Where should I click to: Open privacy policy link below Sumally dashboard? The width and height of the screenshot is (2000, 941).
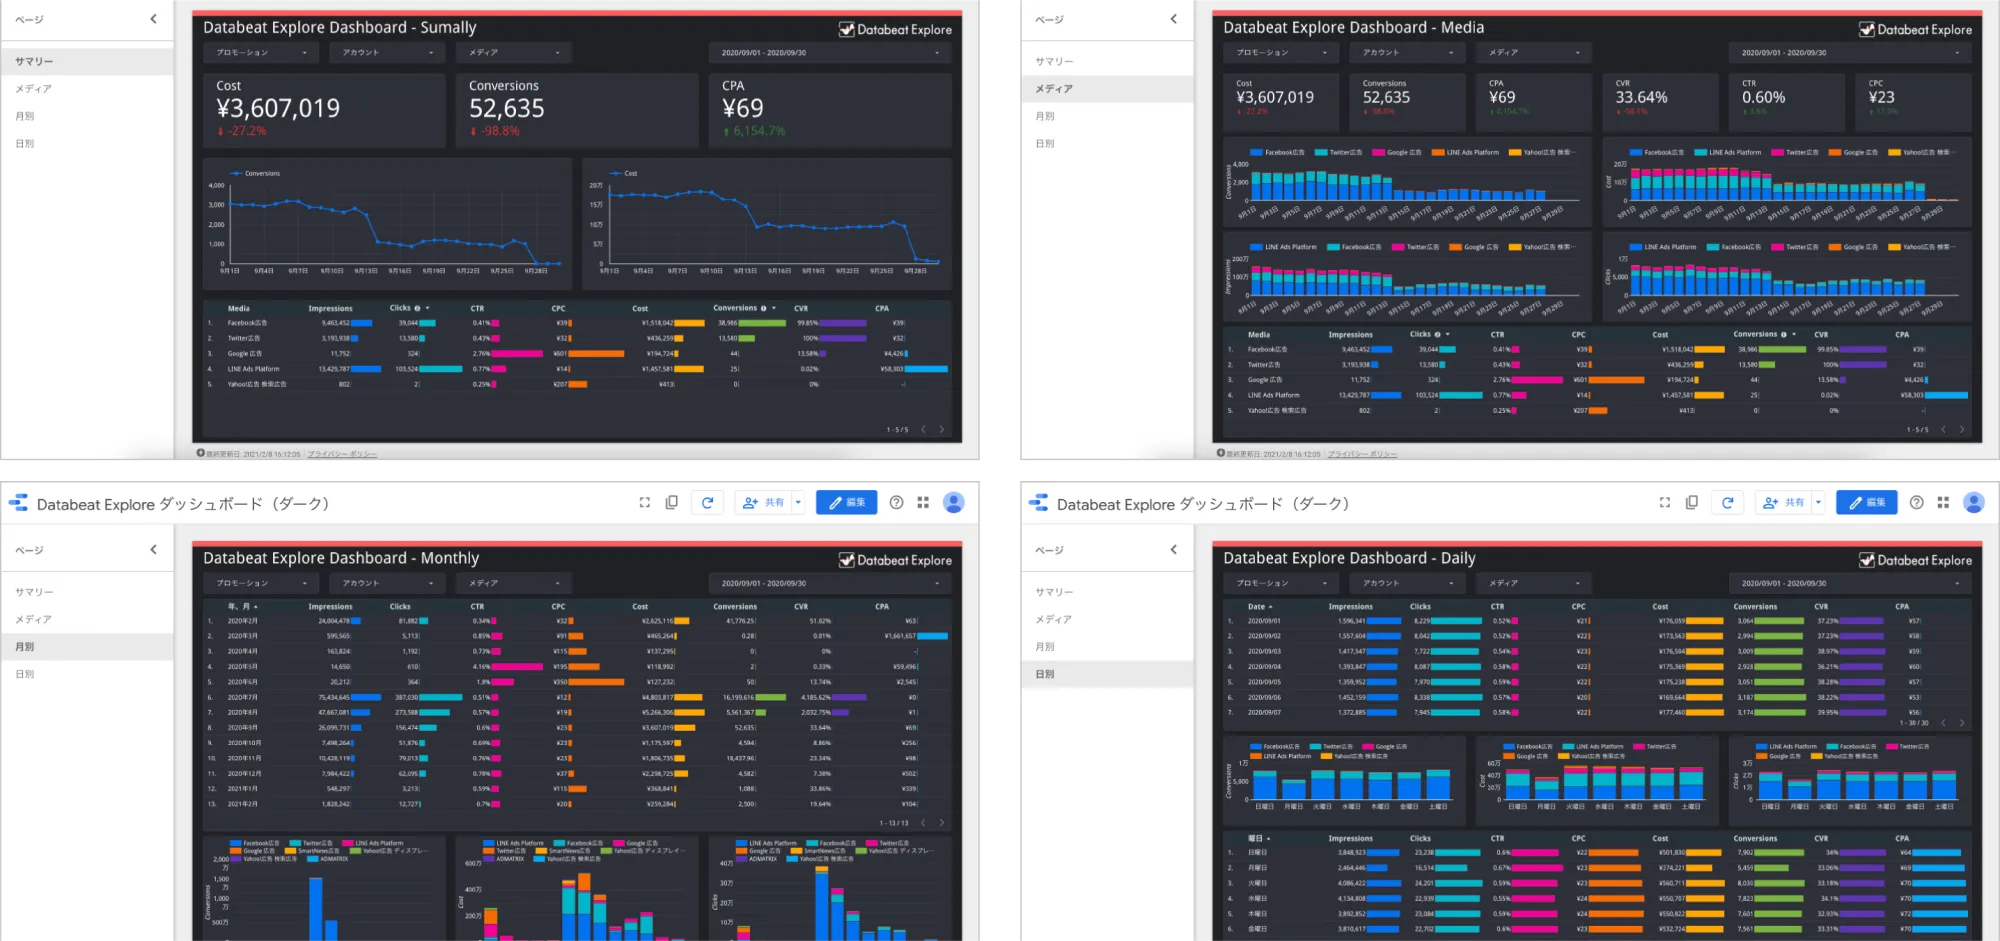click(x=342, y=454)
